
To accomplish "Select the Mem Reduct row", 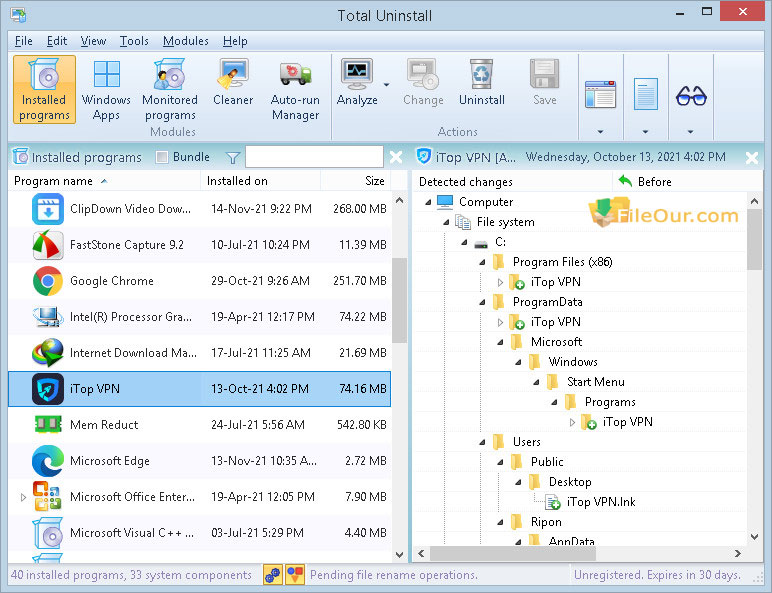I will [199, 425].
